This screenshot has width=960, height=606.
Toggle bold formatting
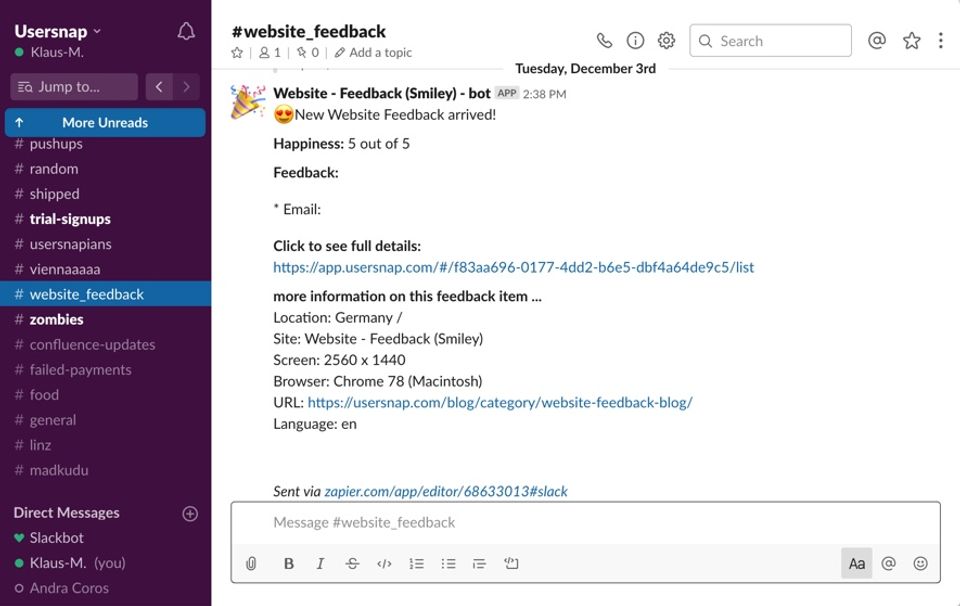pos(289,564)
